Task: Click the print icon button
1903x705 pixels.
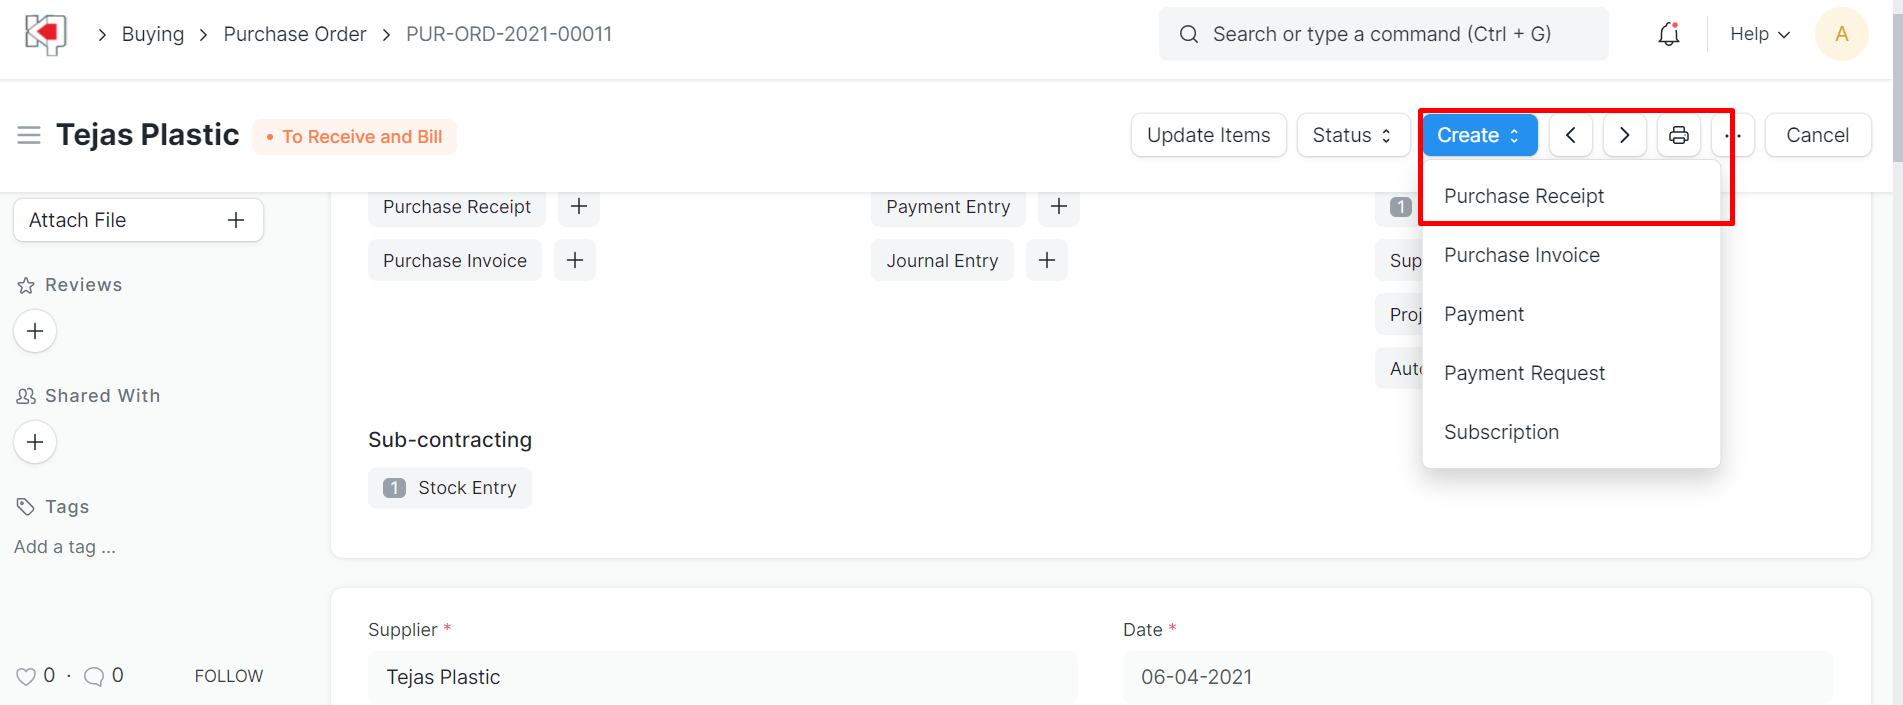Action: pos(1678,135)
